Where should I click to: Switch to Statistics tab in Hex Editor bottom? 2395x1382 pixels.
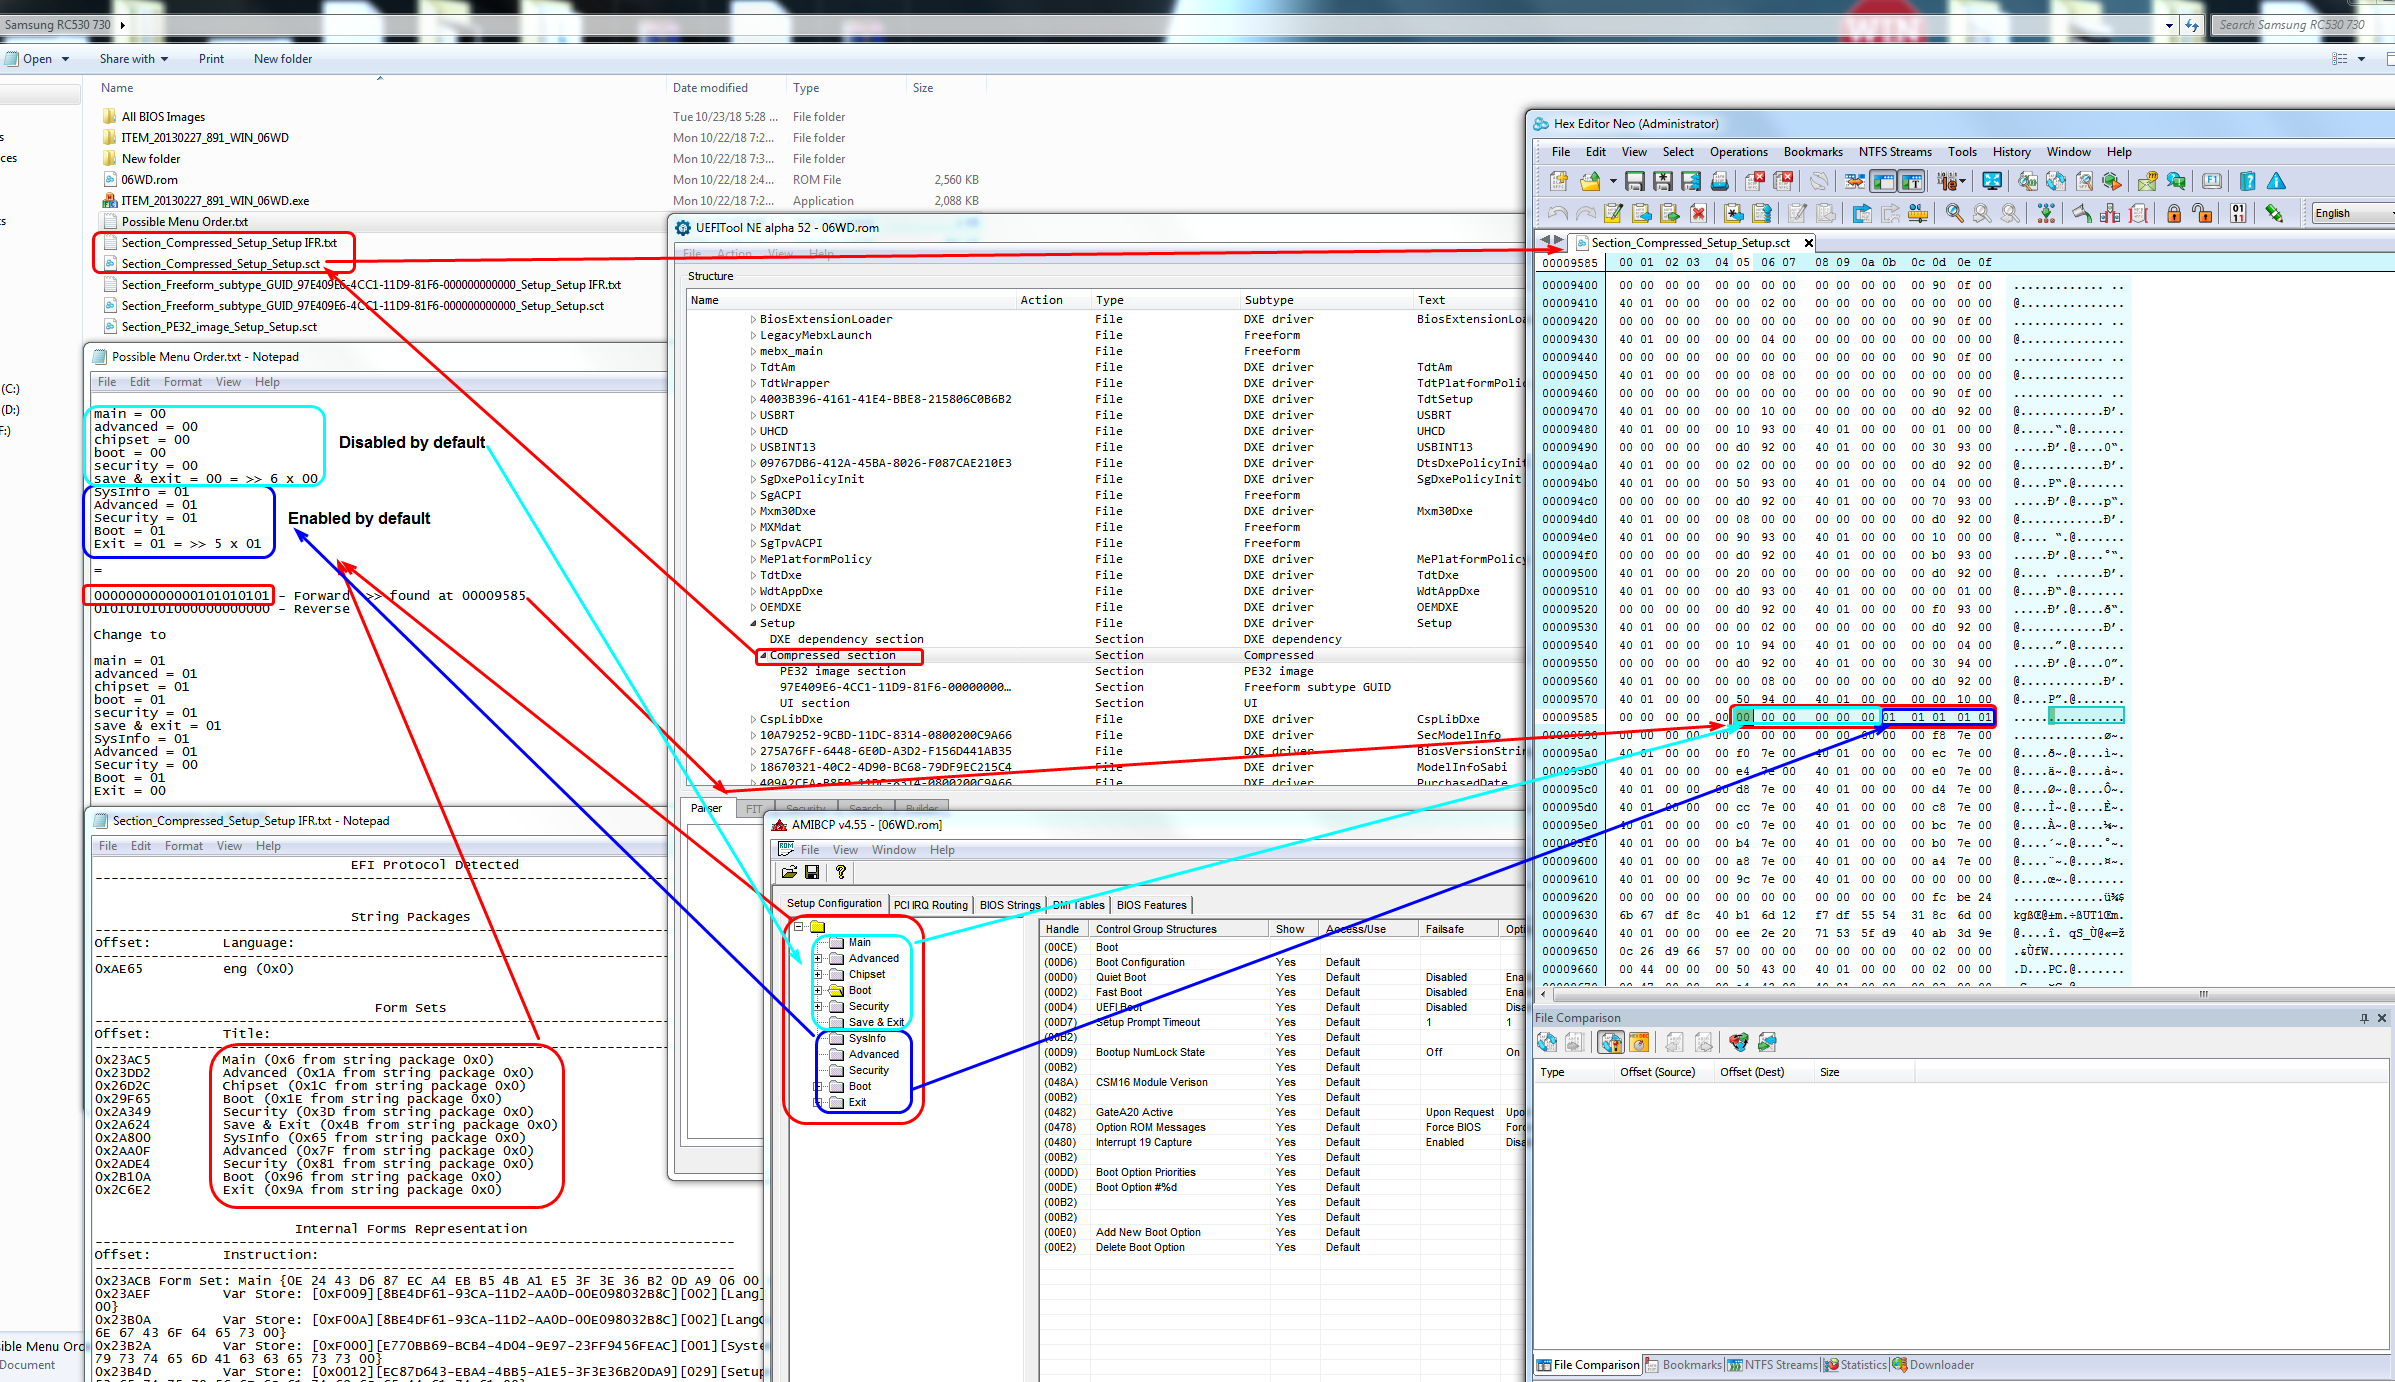pos(1855,1365)
